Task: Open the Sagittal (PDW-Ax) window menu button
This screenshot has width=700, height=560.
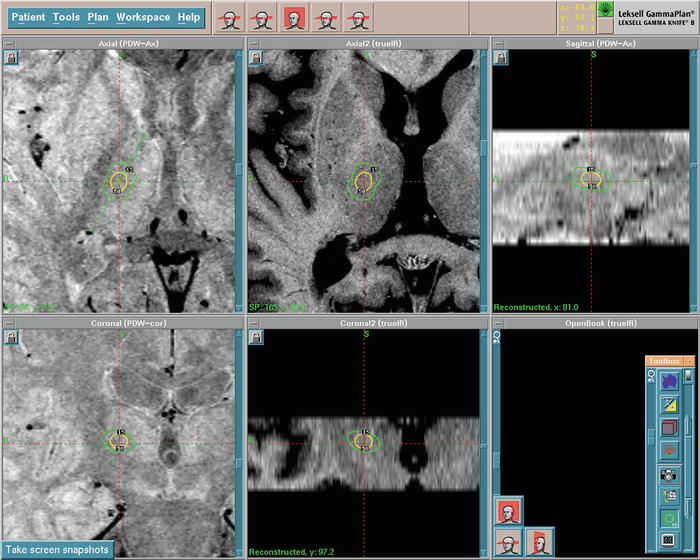Action: 497,44
